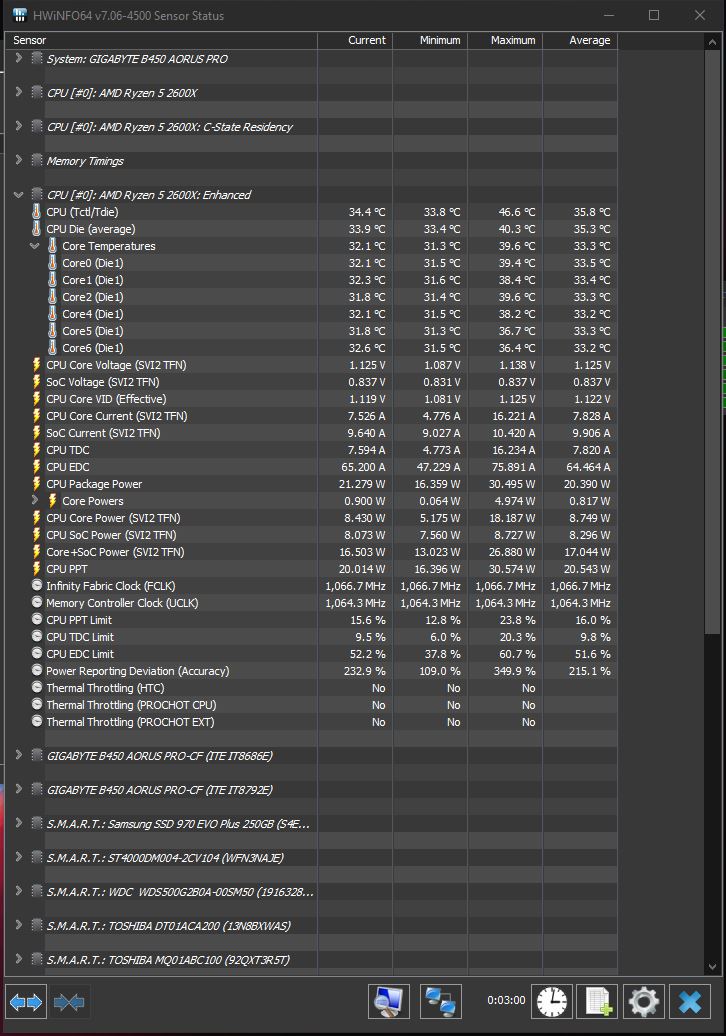Expand GIGABYTE B450 AORUS PRO-CF (ITE IT8686E)
The image size is (726, 1036).
pos(18,755)
